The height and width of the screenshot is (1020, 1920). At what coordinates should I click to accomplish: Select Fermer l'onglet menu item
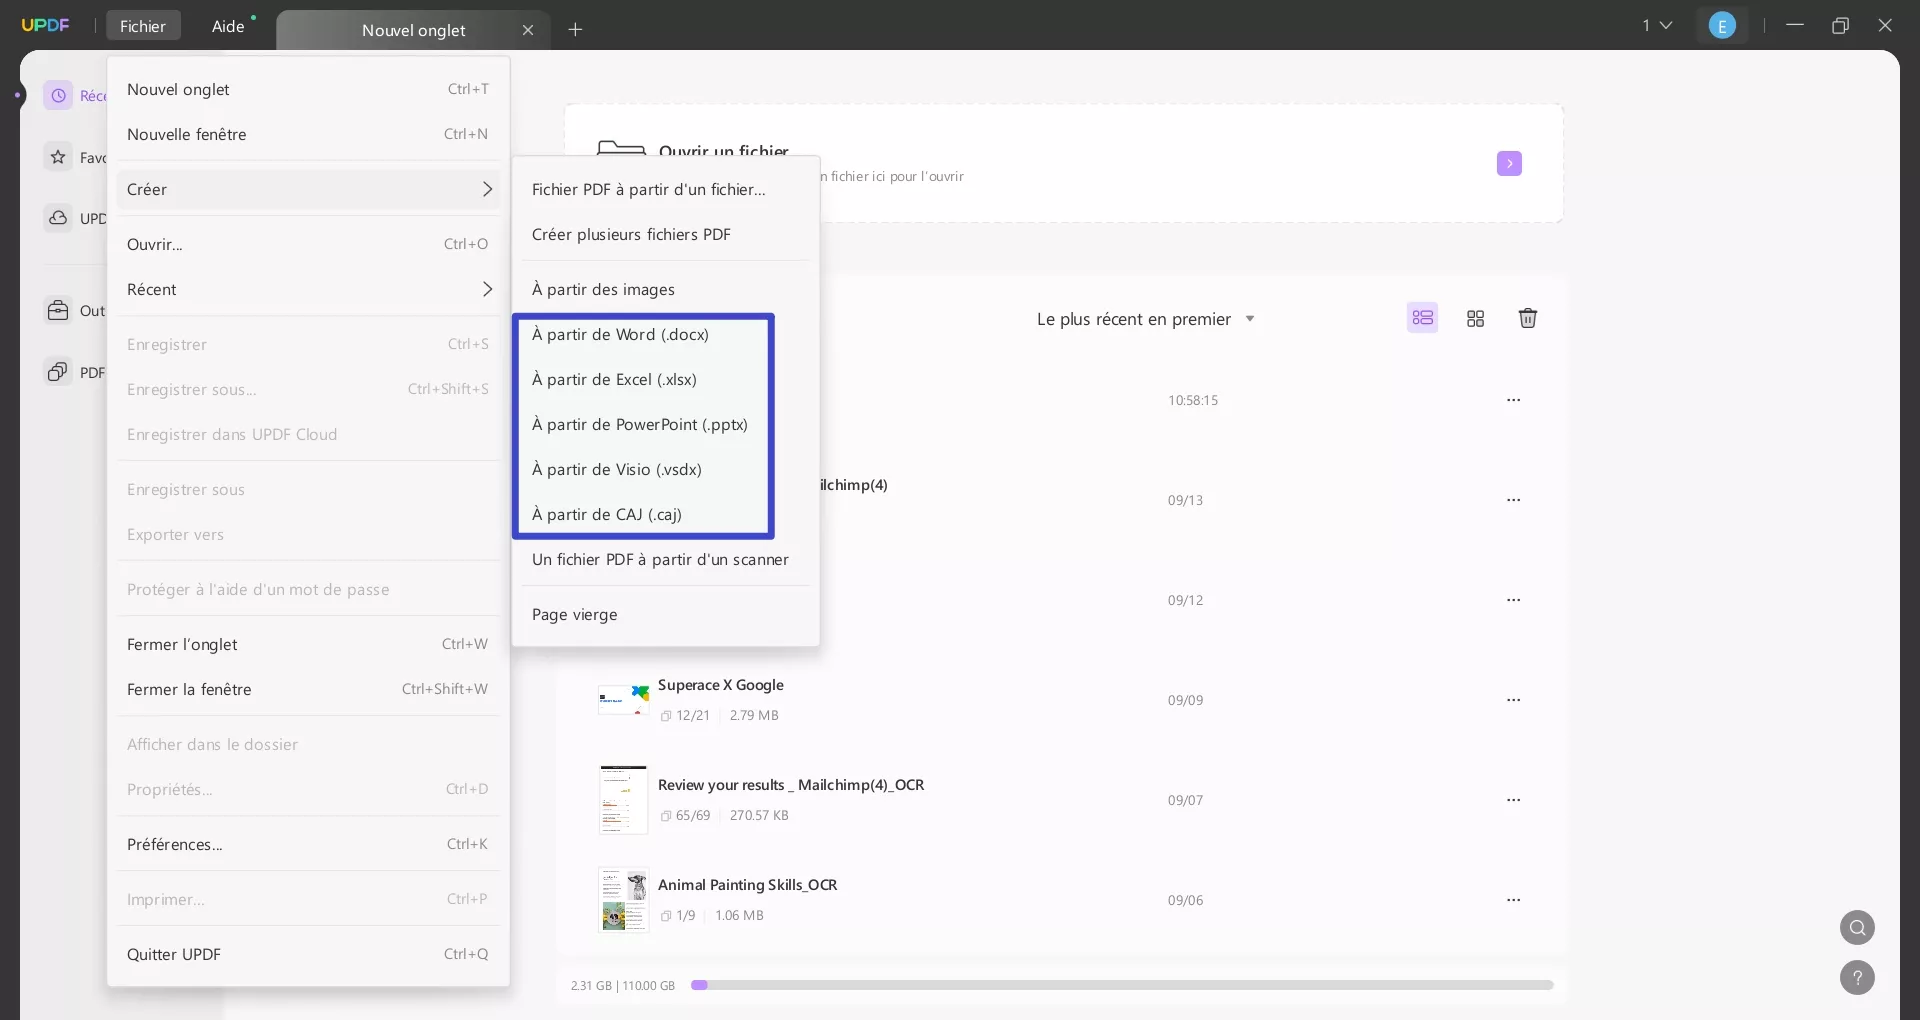pyautogui.click(x=308, y=644)
